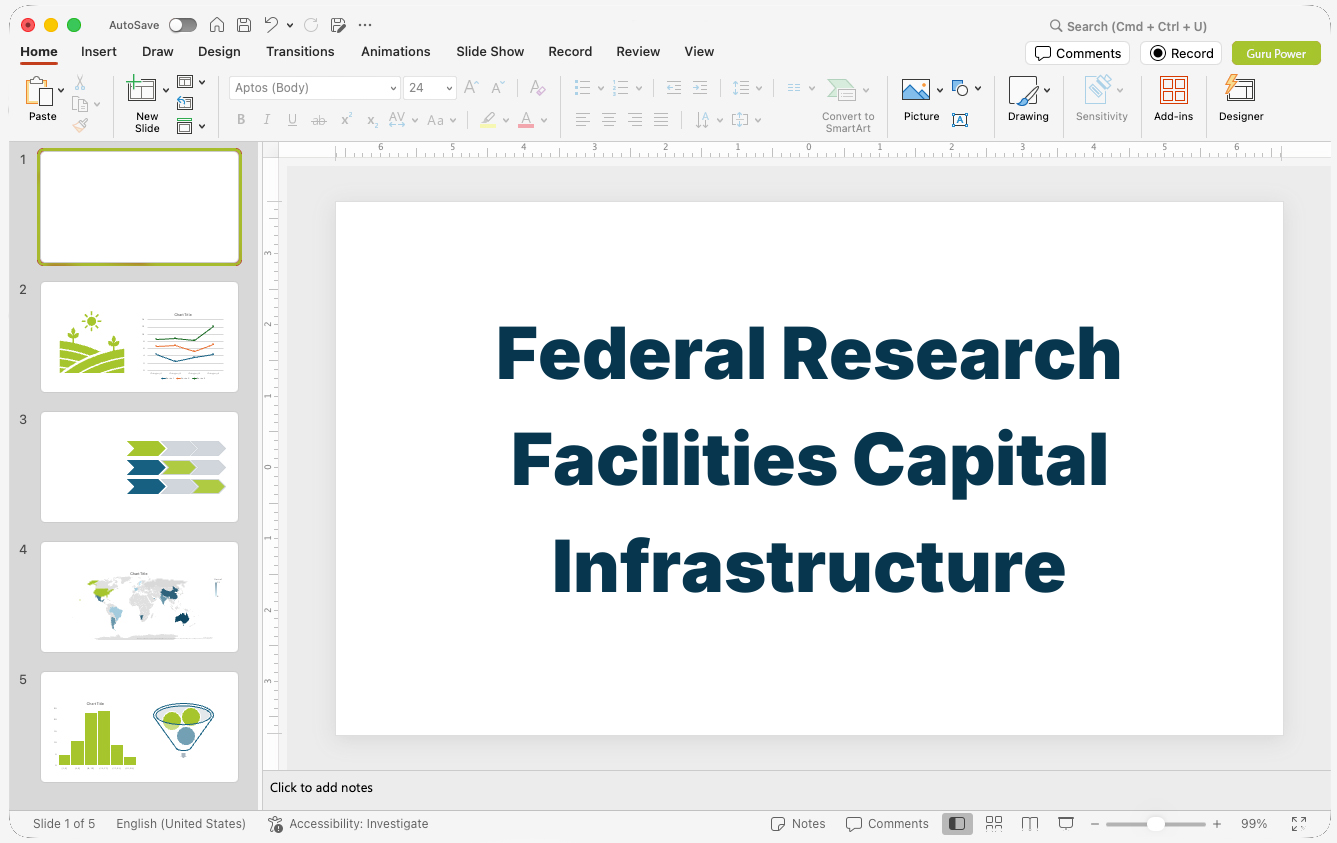Open the Draw tab

click(158, 51)
